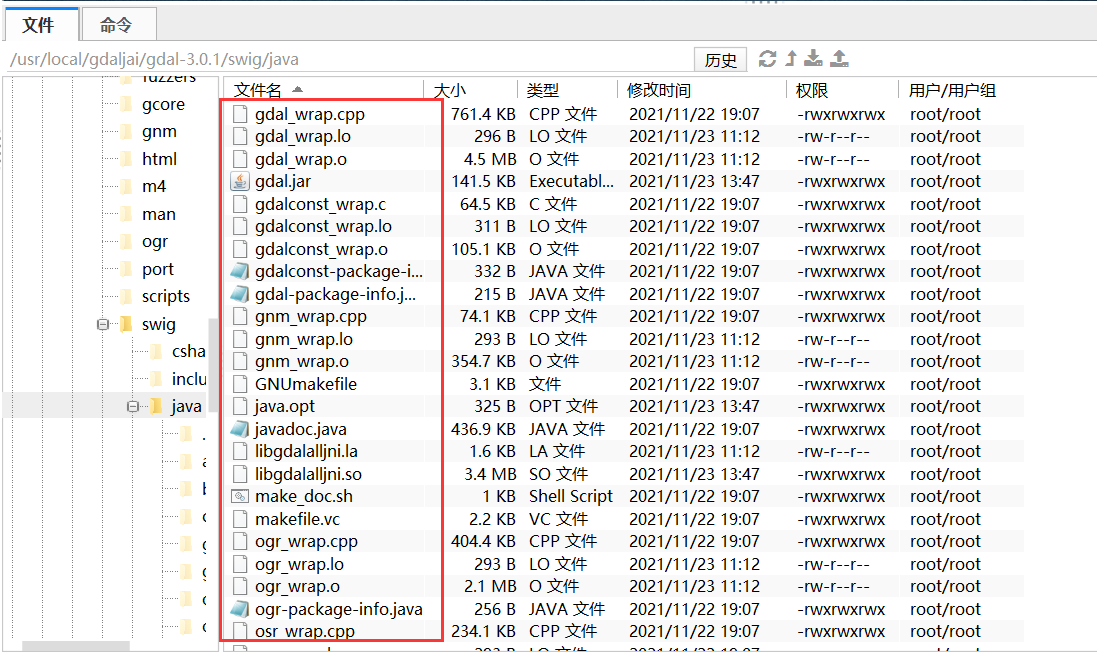Open the 历史 history panel
Image resolution: width=1097 pixels, height=654 pixels.
pos(720,59)
